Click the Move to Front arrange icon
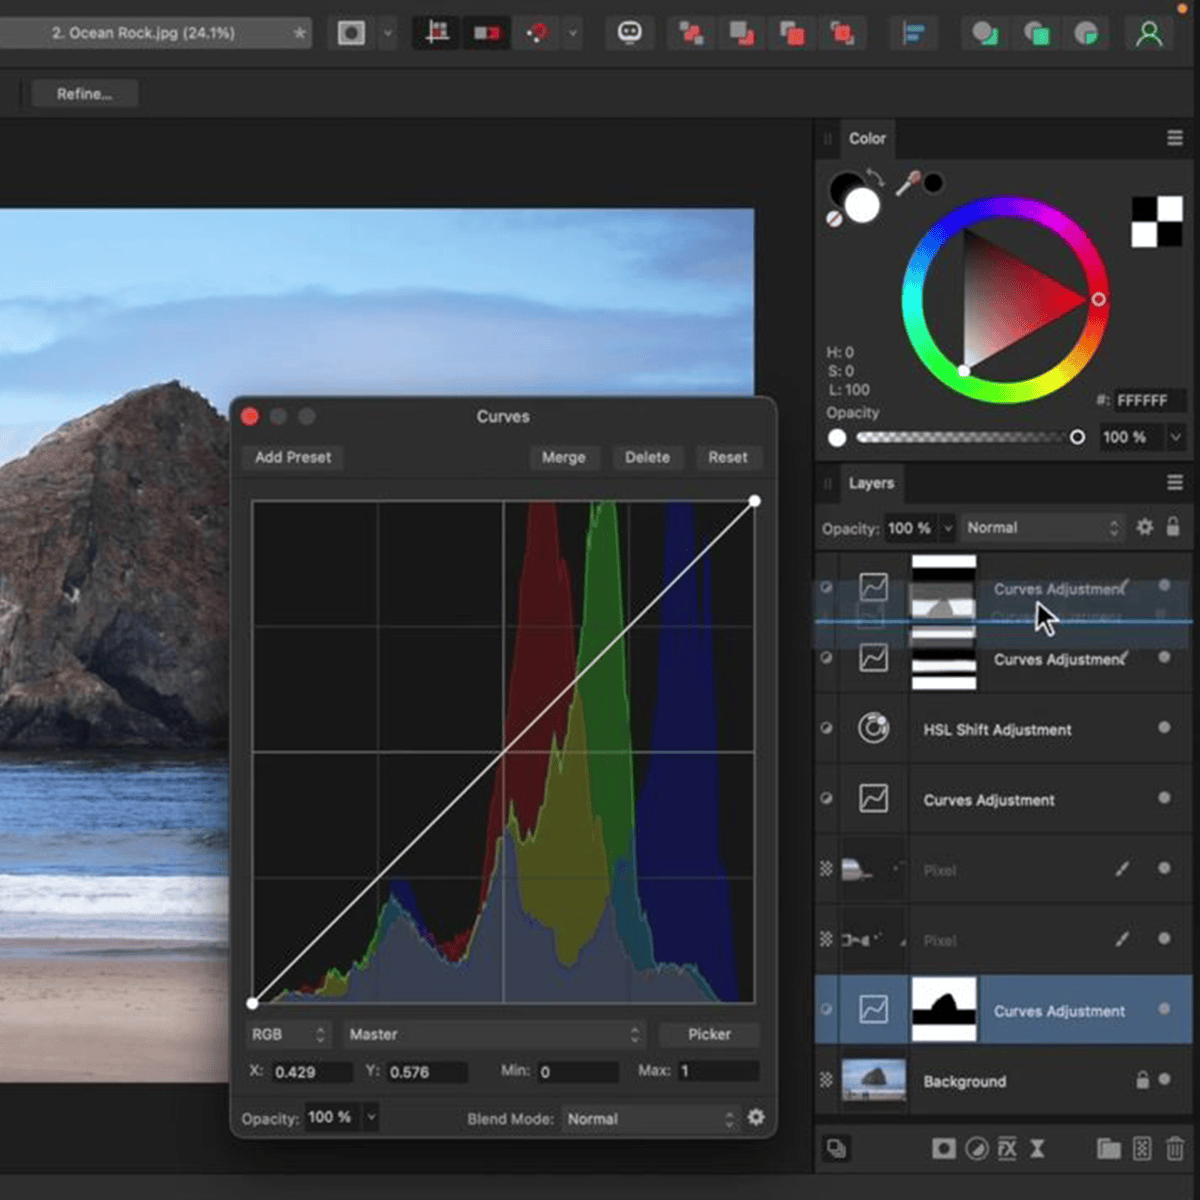The height and width of the screenshot is (1200, 1200). pyautogui.click(x=842, y=33)
